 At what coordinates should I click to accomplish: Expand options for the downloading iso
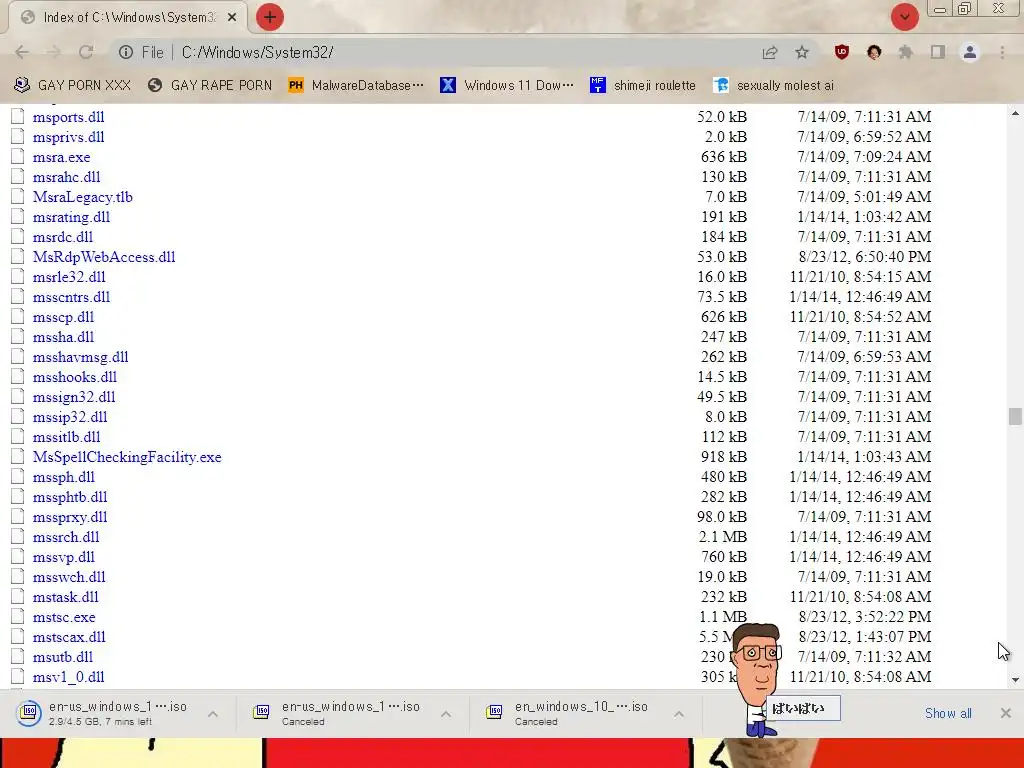pos(213,714)
